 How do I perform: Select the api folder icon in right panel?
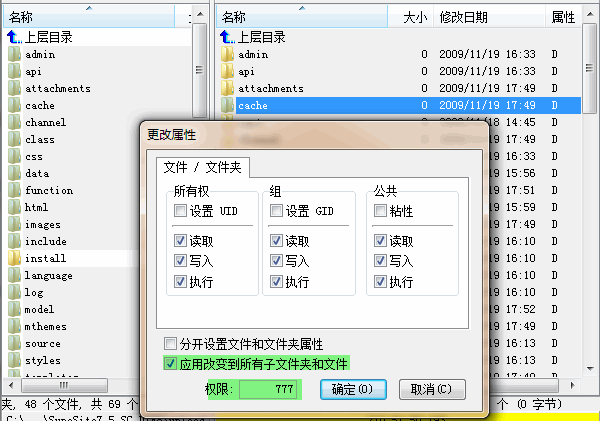coord(227,71)
